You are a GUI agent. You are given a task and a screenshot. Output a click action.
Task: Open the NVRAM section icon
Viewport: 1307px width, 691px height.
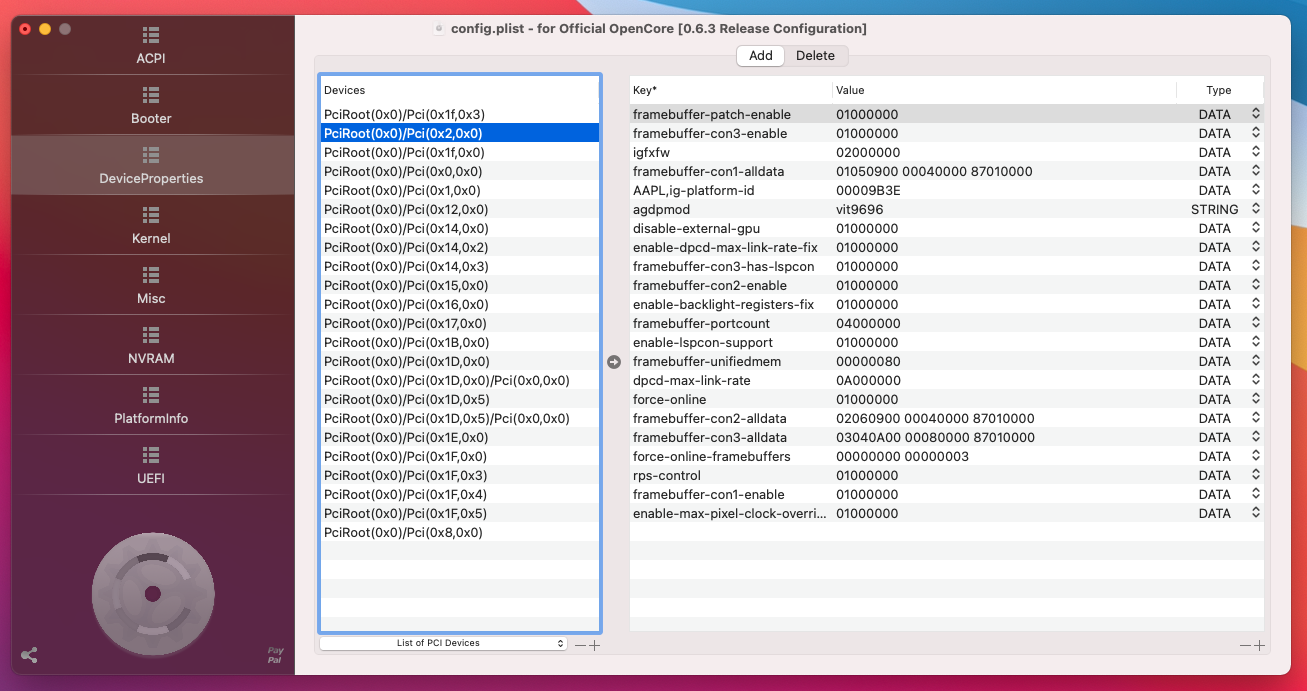click(151, 335)
